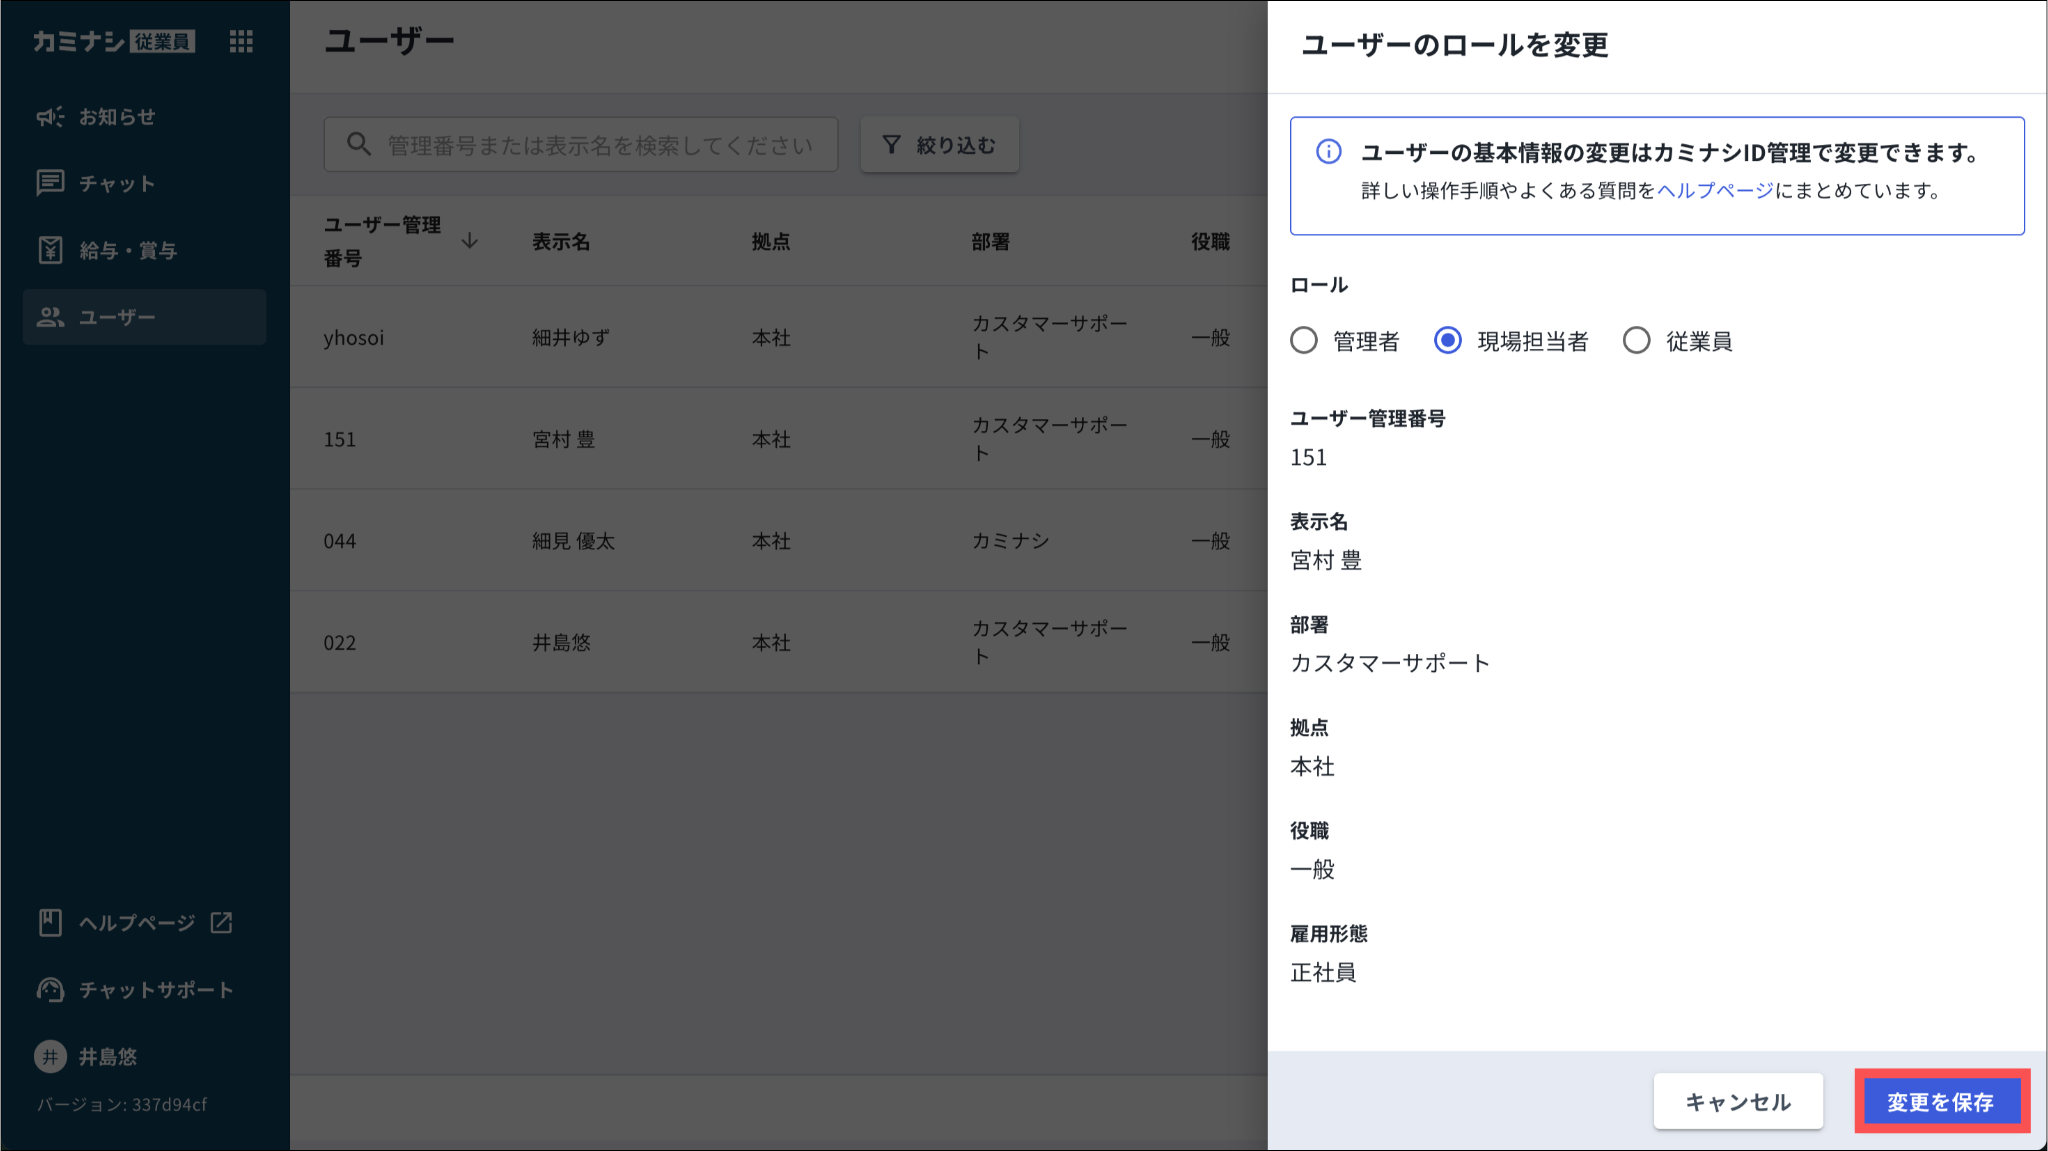Open the ヘルプページ link in notice

[x=1715, y=191]
